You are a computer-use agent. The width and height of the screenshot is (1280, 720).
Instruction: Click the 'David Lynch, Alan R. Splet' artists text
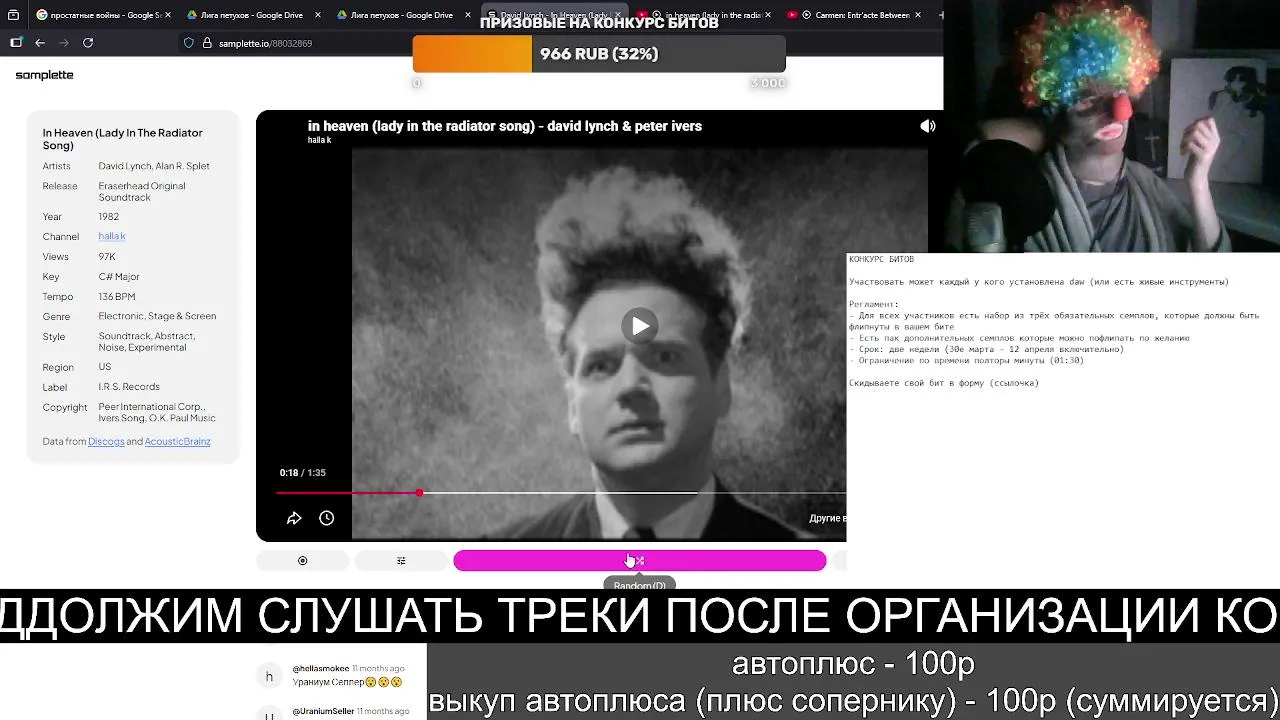pyautogui.click(x=154, y=166)
